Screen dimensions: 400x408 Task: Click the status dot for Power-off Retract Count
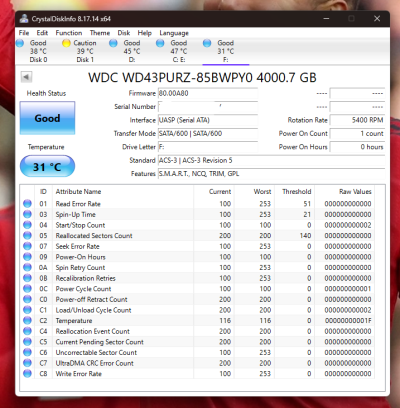(27, 299)
